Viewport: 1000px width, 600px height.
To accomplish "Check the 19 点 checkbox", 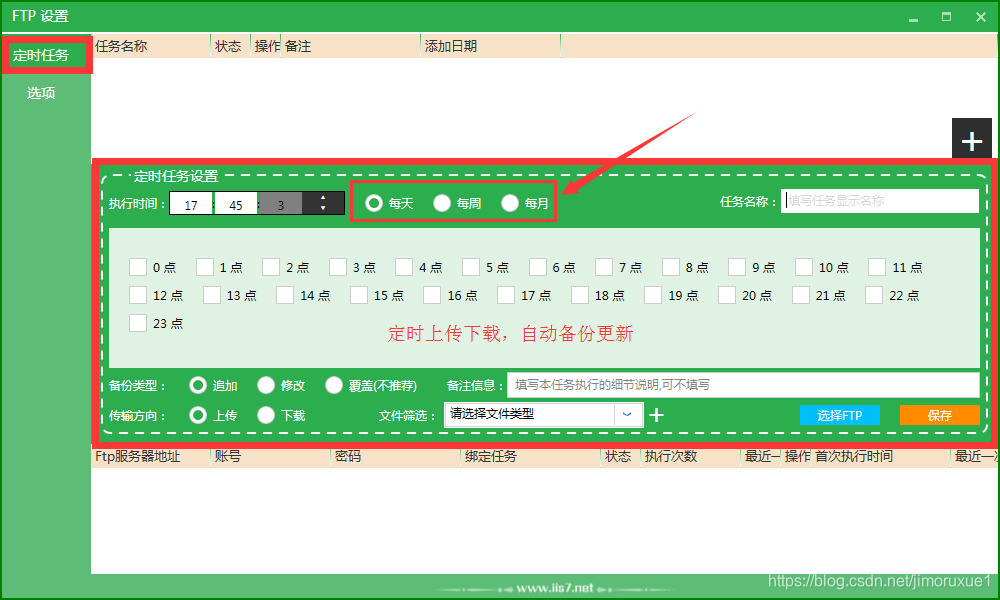I will coord(653,295).
